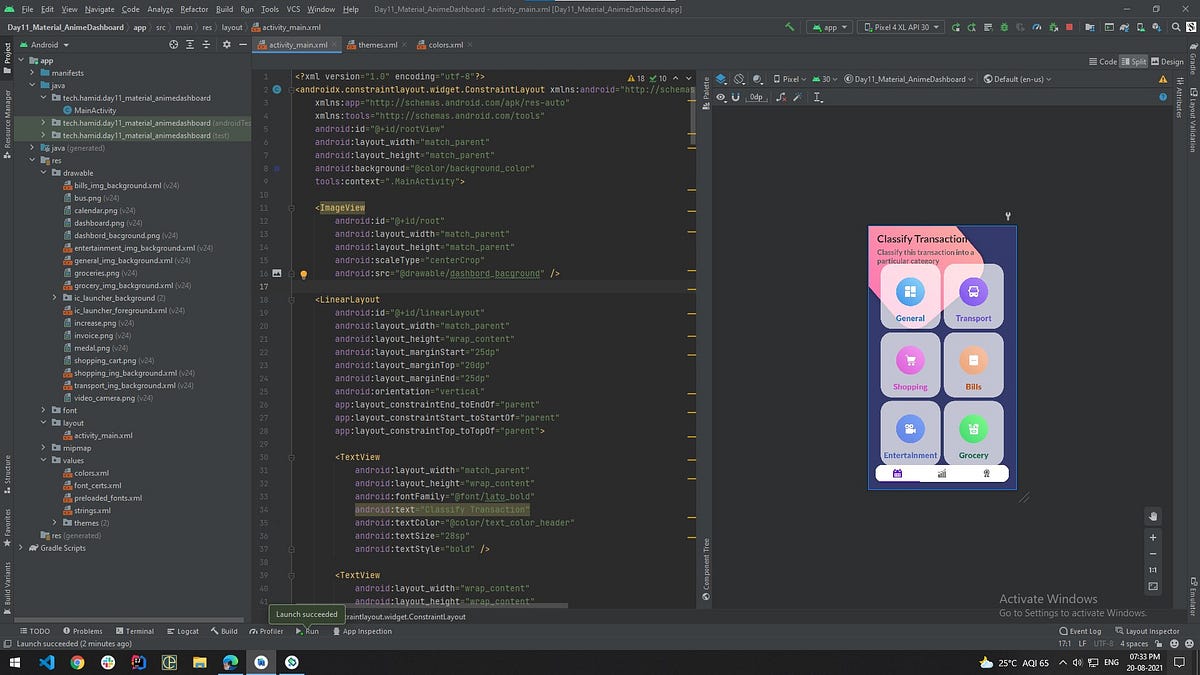Open the Refactor menu
1200x675 pixels.
tap(194, 9)
